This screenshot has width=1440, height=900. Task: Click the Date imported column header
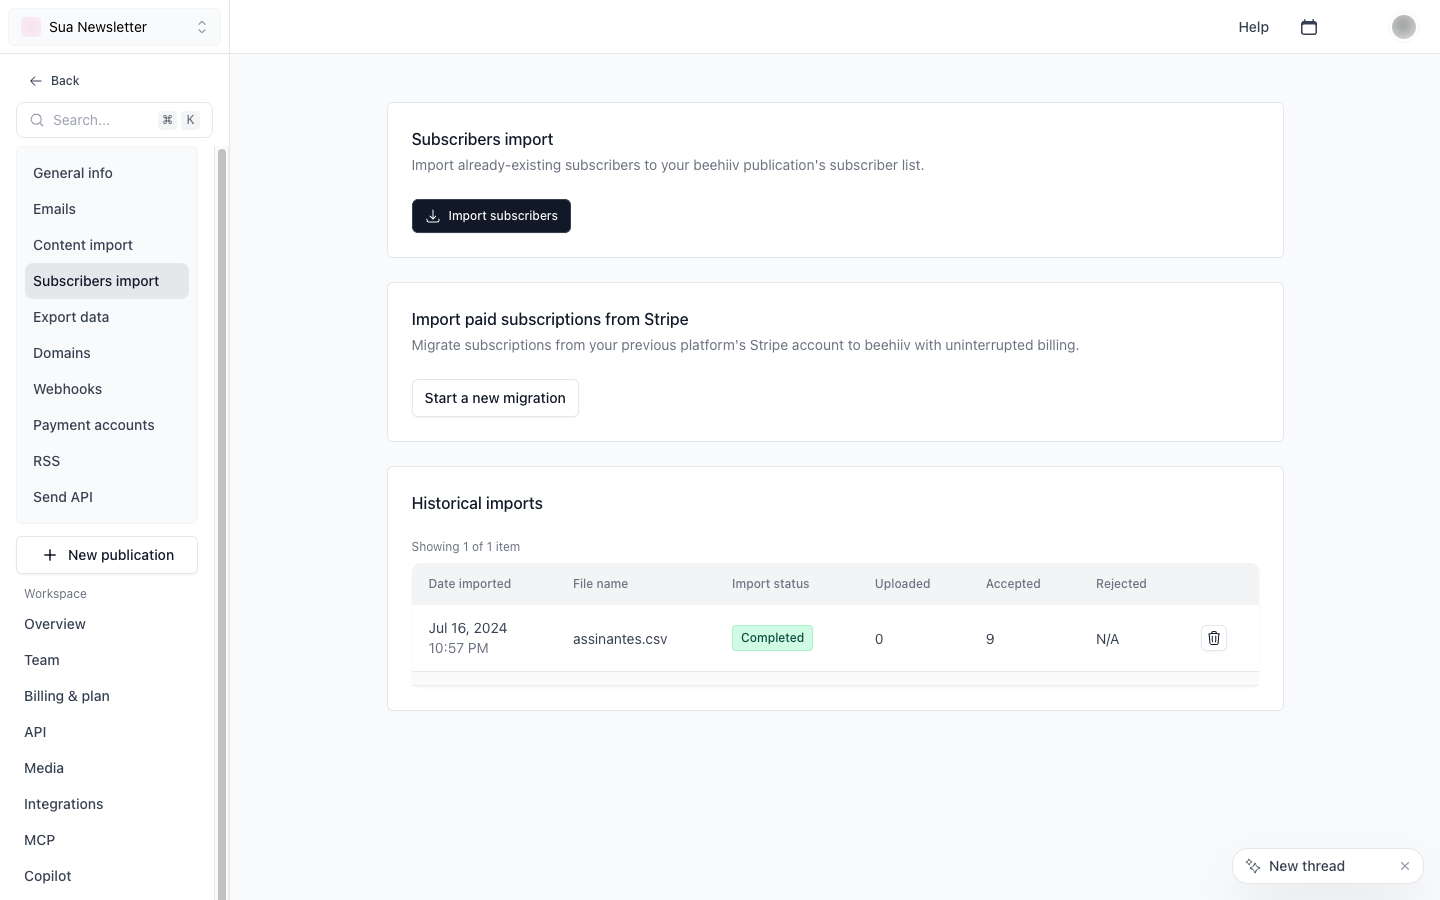470,584
